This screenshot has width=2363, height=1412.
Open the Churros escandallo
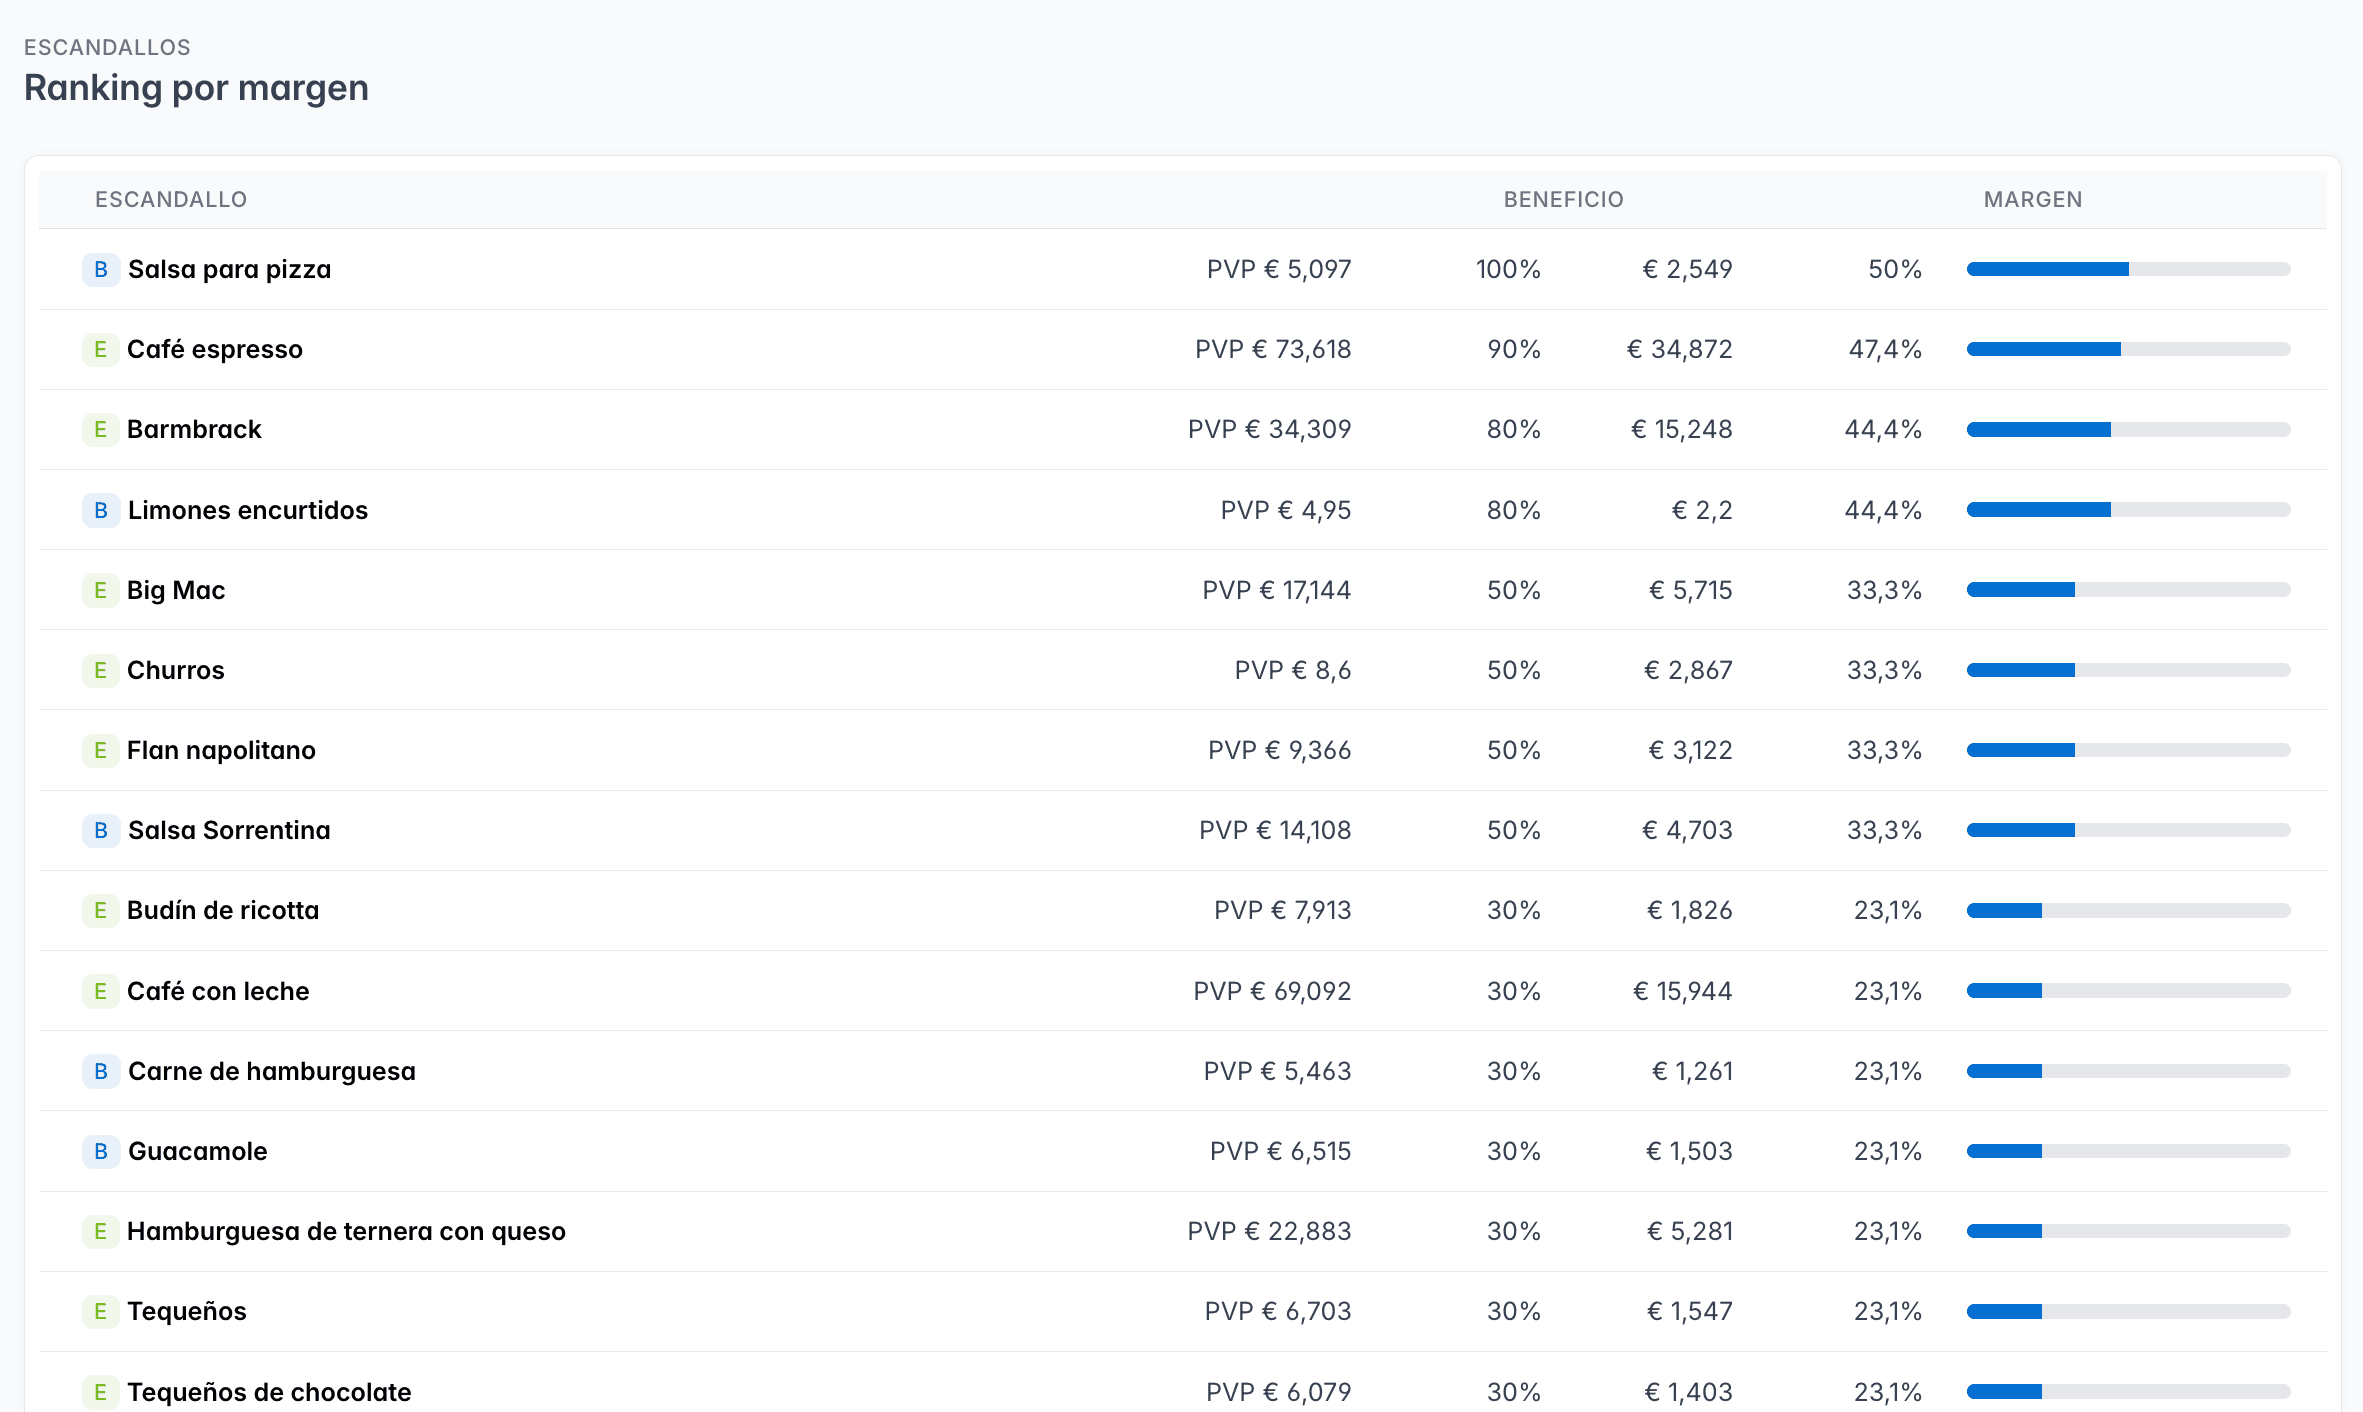click(x=175, y=670)
